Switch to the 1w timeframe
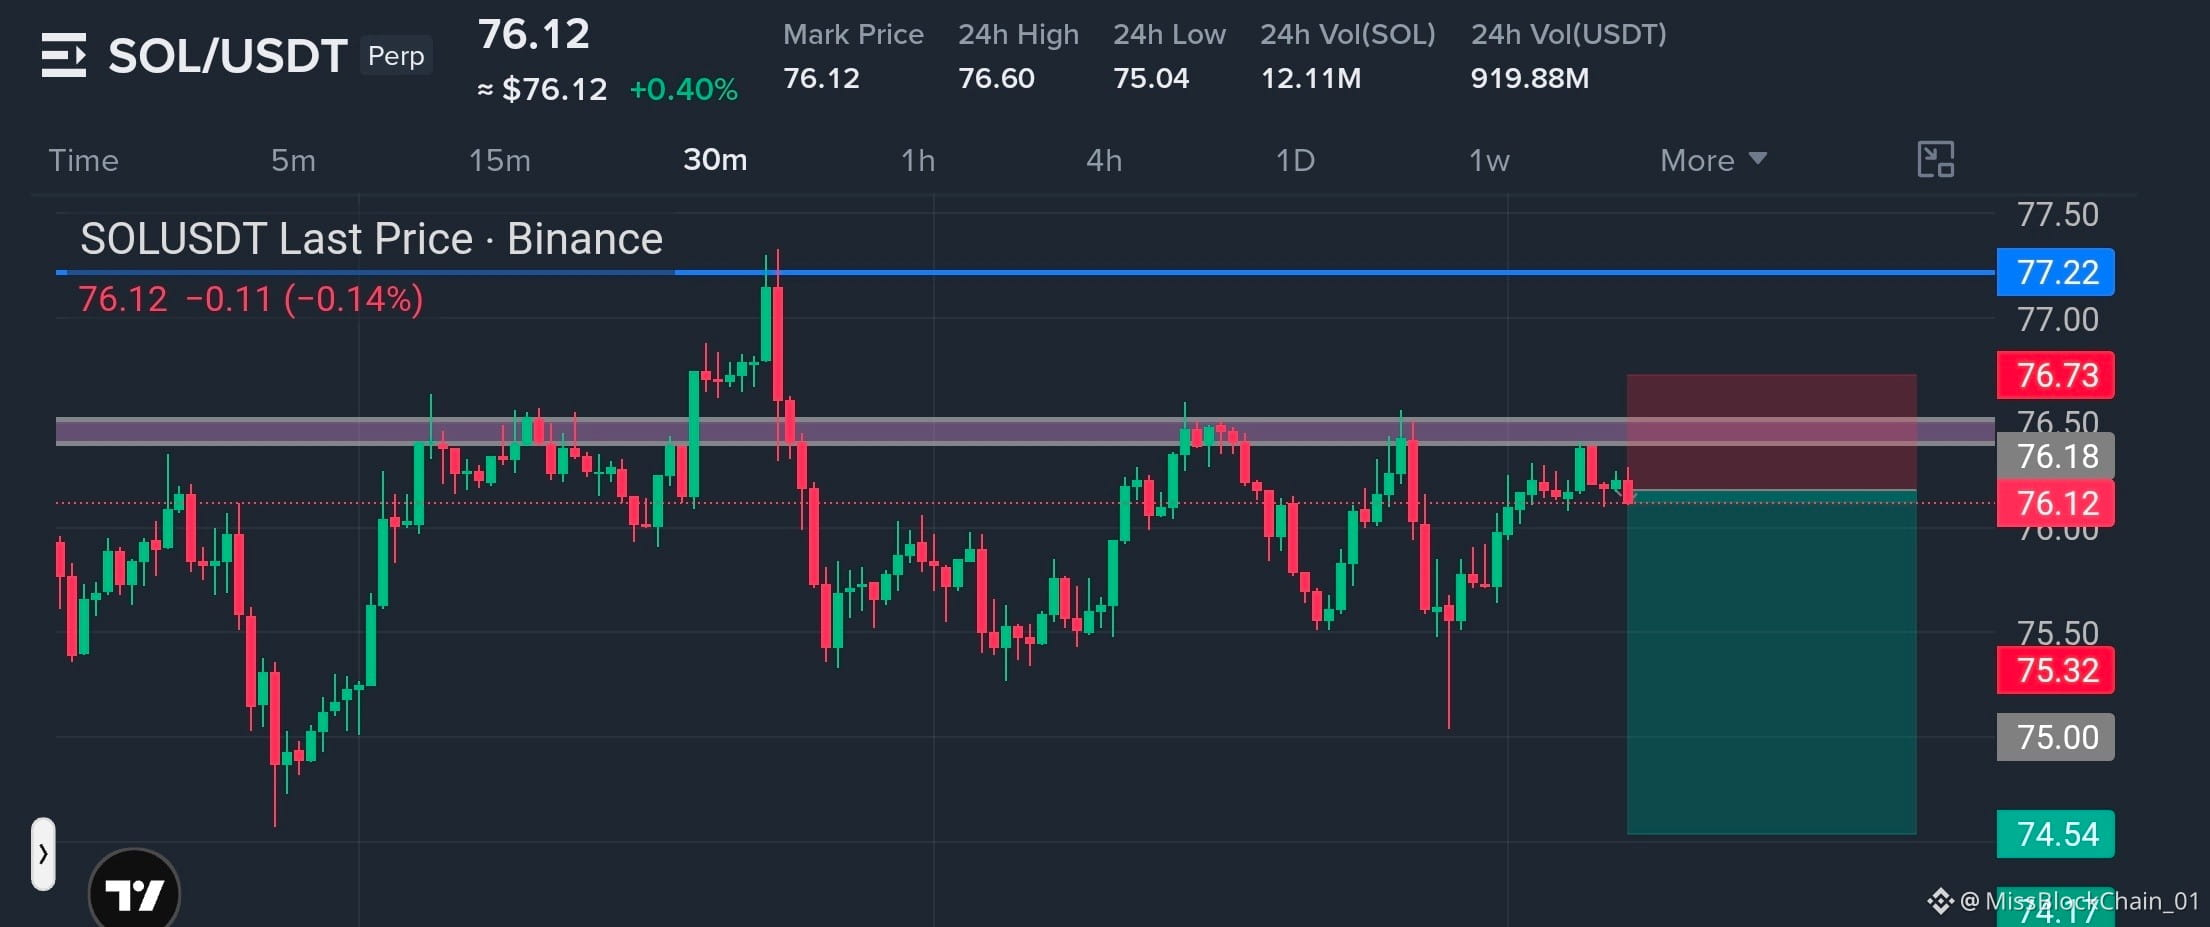The image size is (2210, 927). point(1489,160)
